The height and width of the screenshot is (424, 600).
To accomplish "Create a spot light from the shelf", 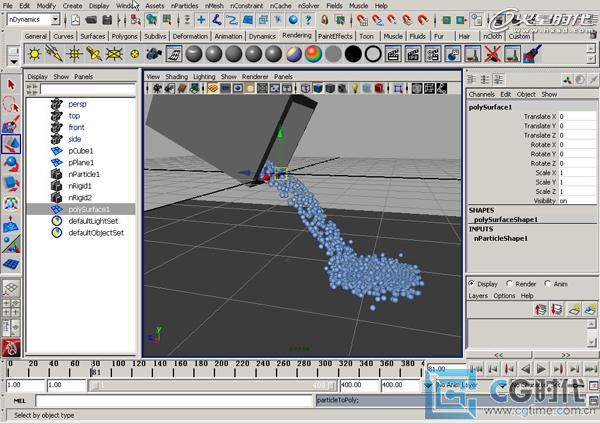I will click(x=94, y=54).
